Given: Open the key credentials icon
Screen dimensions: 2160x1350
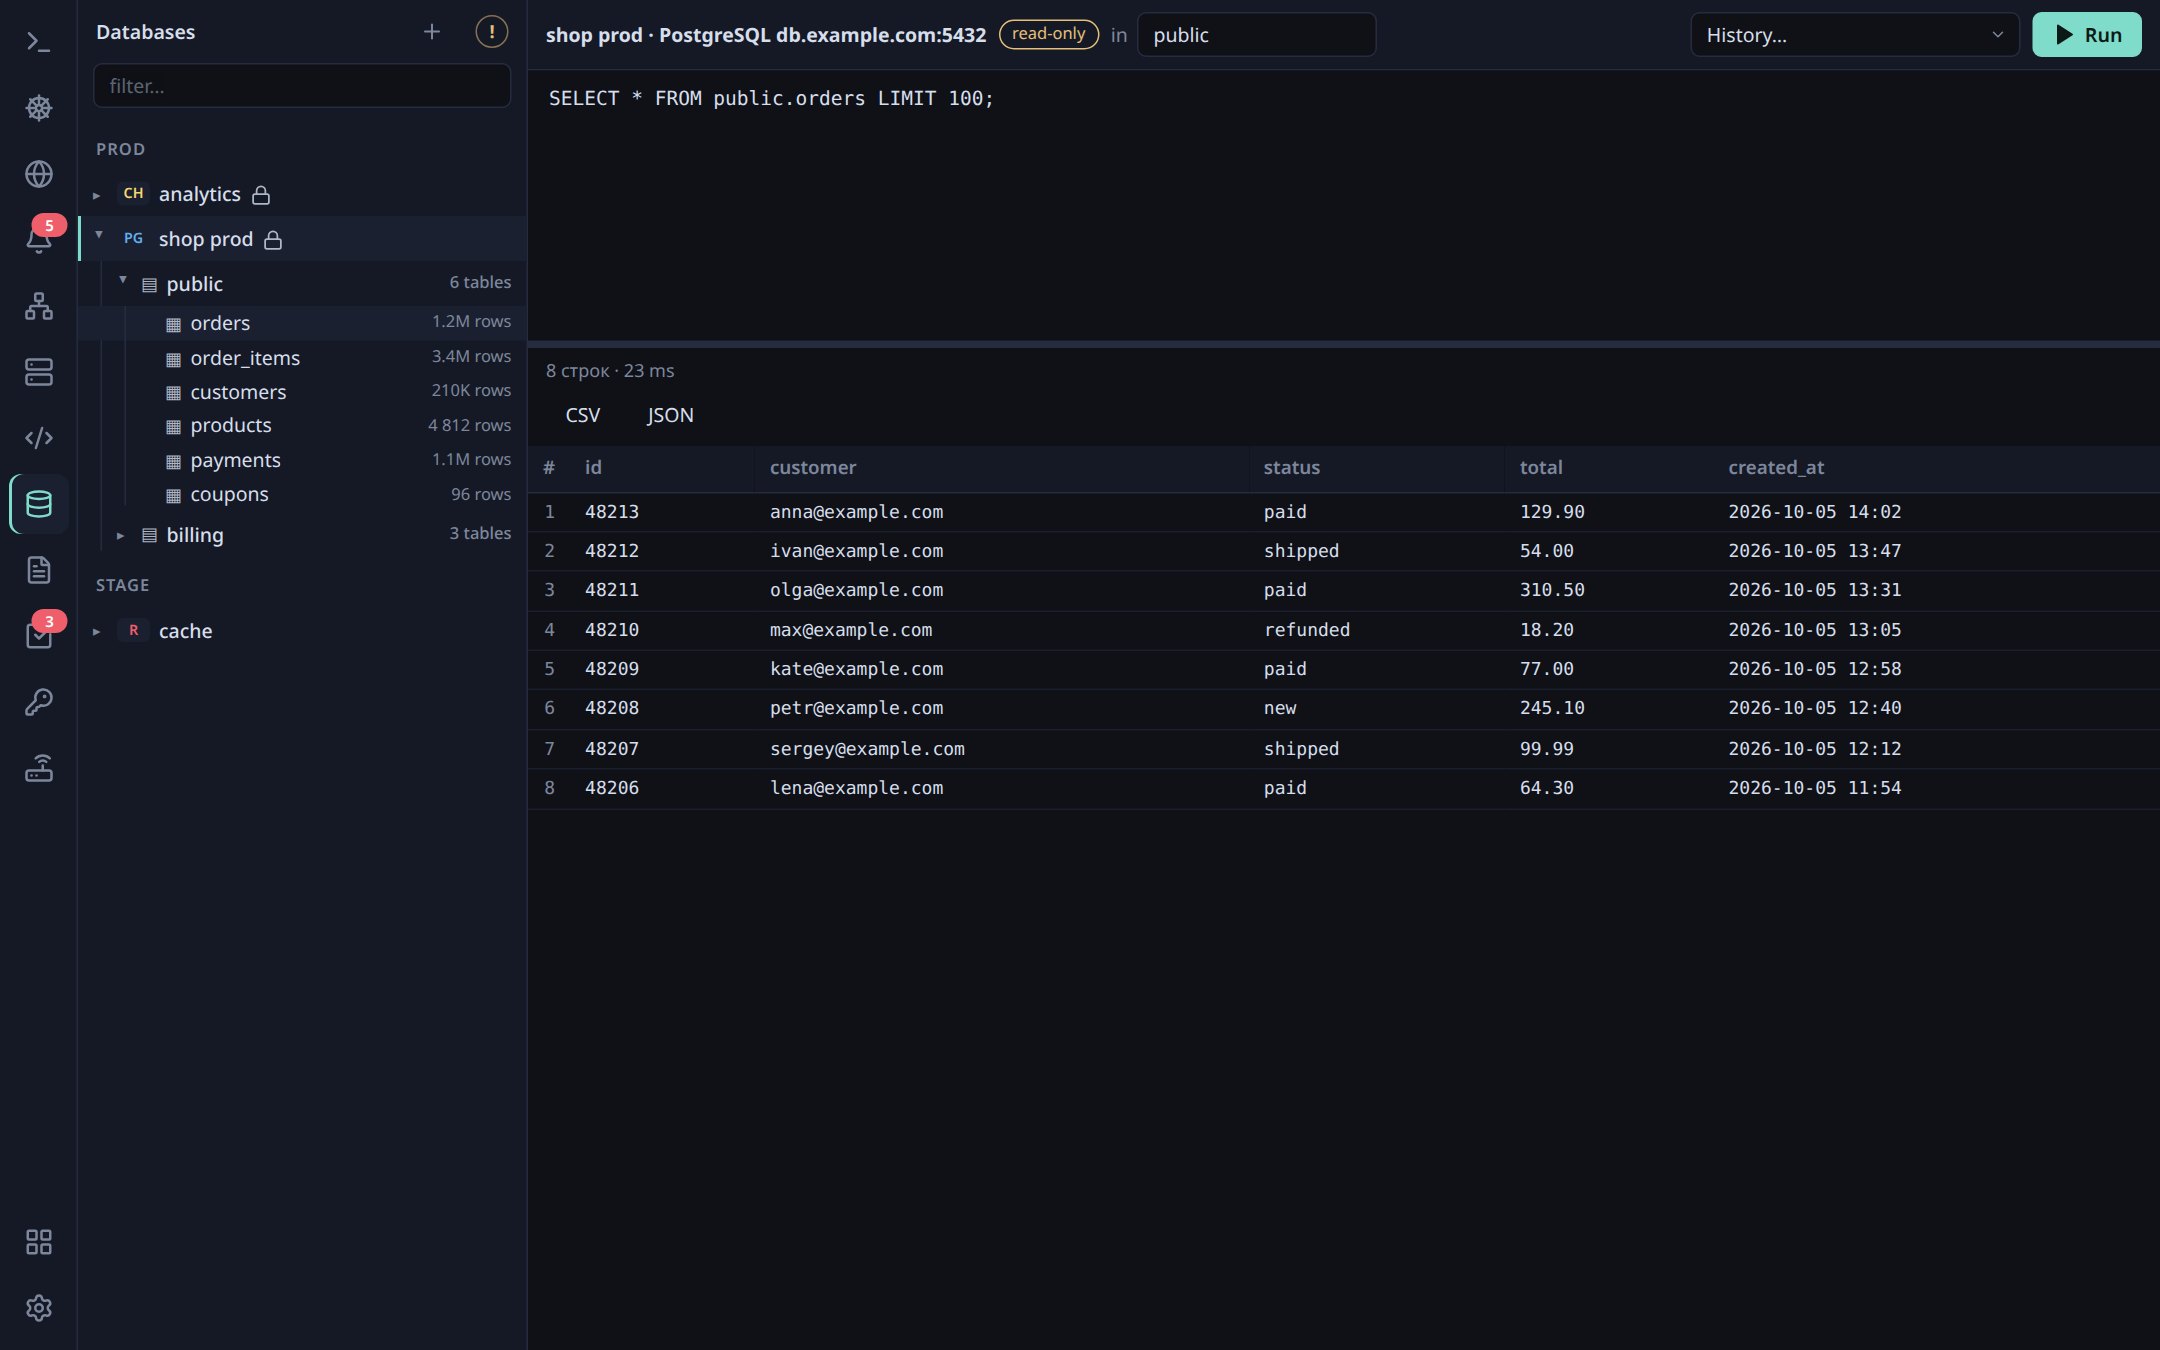Looking at the screenshot, I should pyautogui.click(x=38, y=702).
